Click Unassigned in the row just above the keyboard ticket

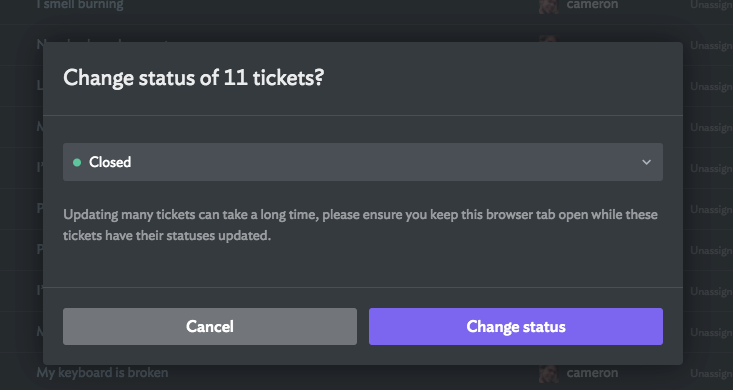[x=711, y=332]
